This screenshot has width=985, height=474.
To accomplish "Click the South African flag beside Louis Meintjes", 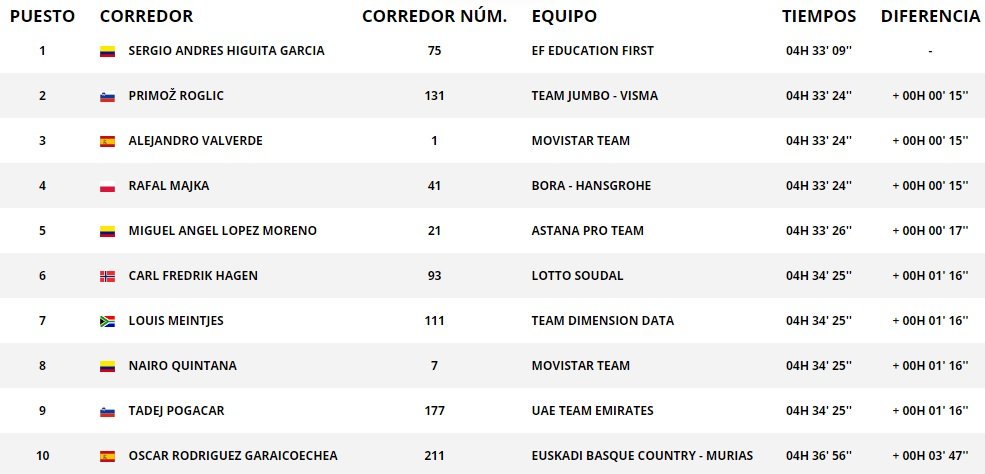I will pyautogui.click(x=107, y=321).
